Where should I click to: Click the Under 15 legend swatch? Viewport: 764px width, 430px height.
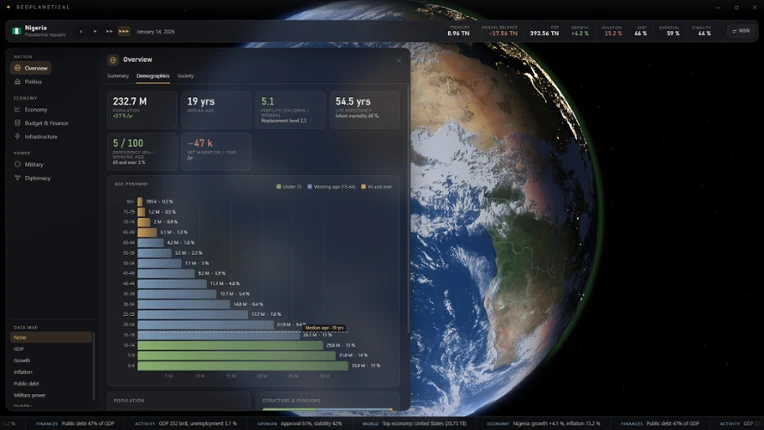[x=279, y=187]
